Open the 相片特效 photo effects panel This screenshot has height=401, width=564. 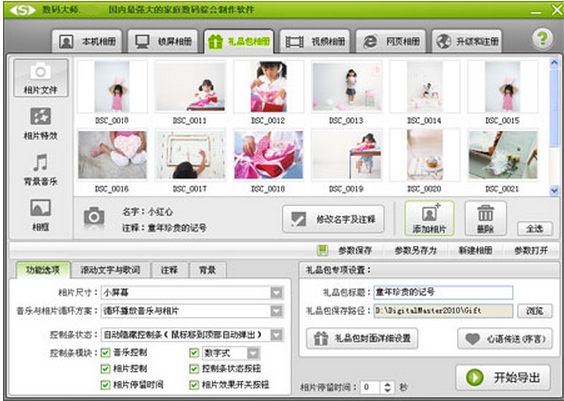(x=41, y=124)
